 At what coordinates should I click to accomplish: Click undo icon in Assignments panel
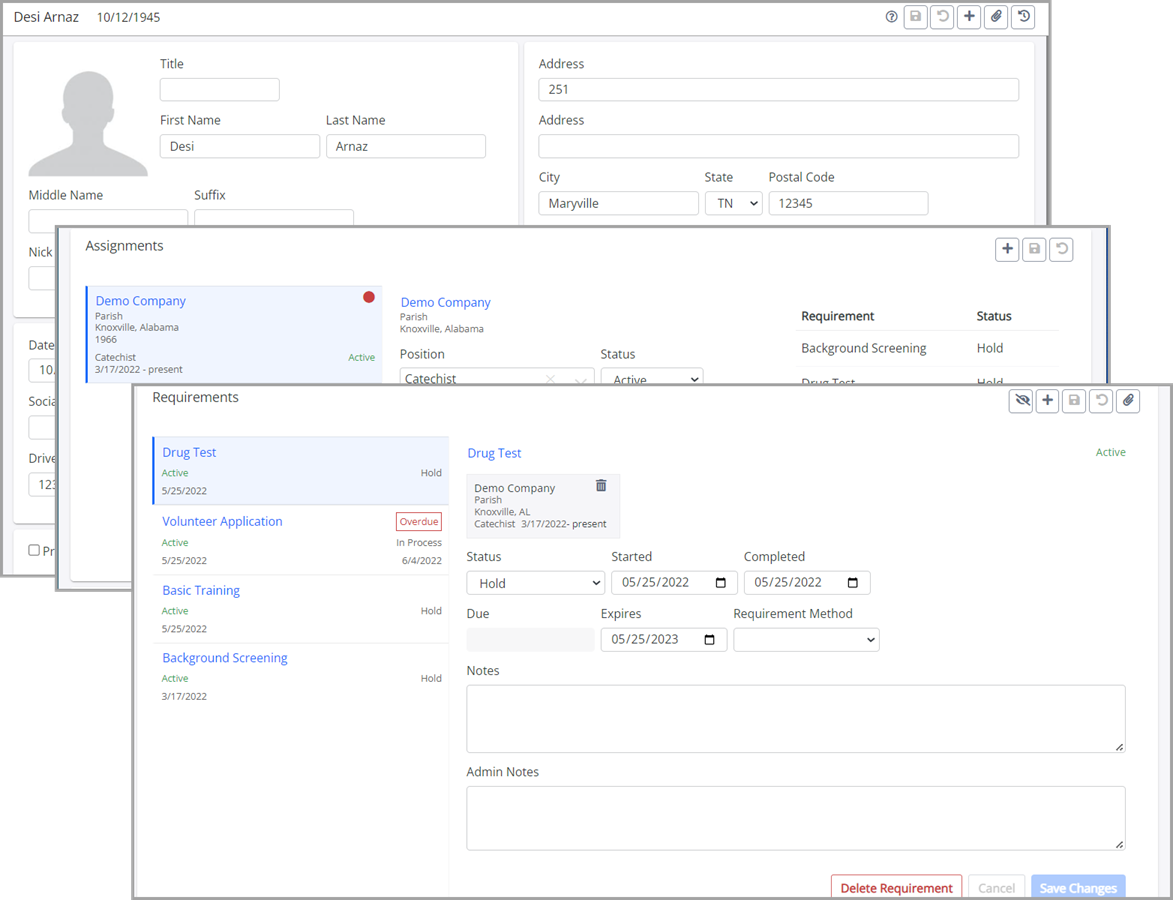pyautogui.click(x=1062, y=249)
